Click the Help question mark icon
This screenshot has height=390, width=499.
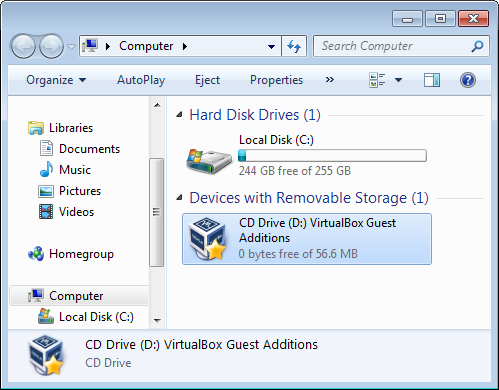(x=468, y=80)
